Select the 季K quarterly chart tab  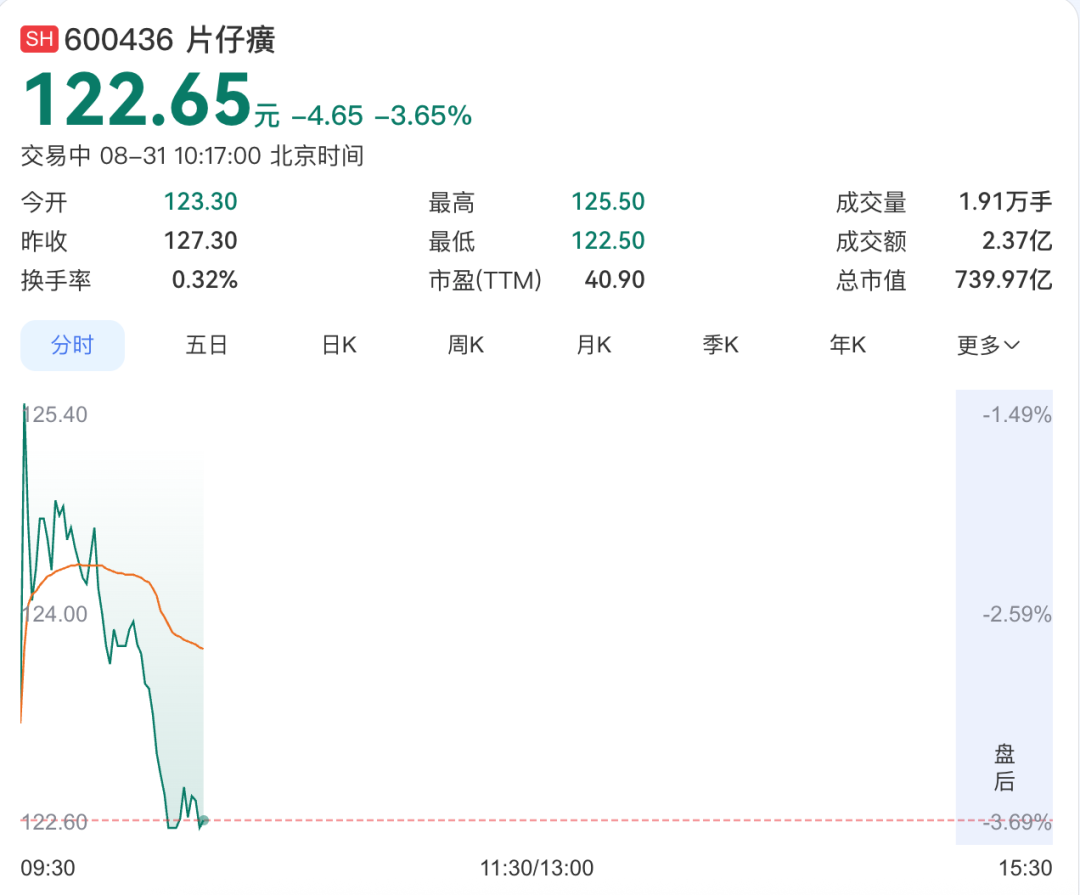tap(720, 345)
